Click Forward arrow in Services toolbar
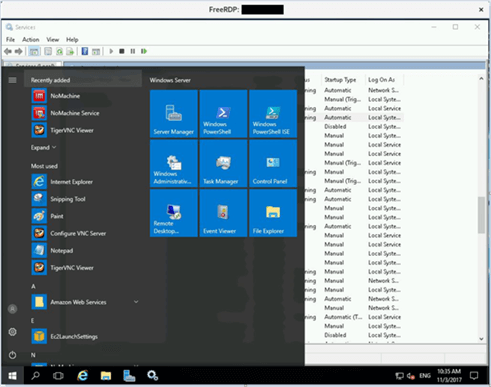 pyautogui.click(x=19, y=51)
